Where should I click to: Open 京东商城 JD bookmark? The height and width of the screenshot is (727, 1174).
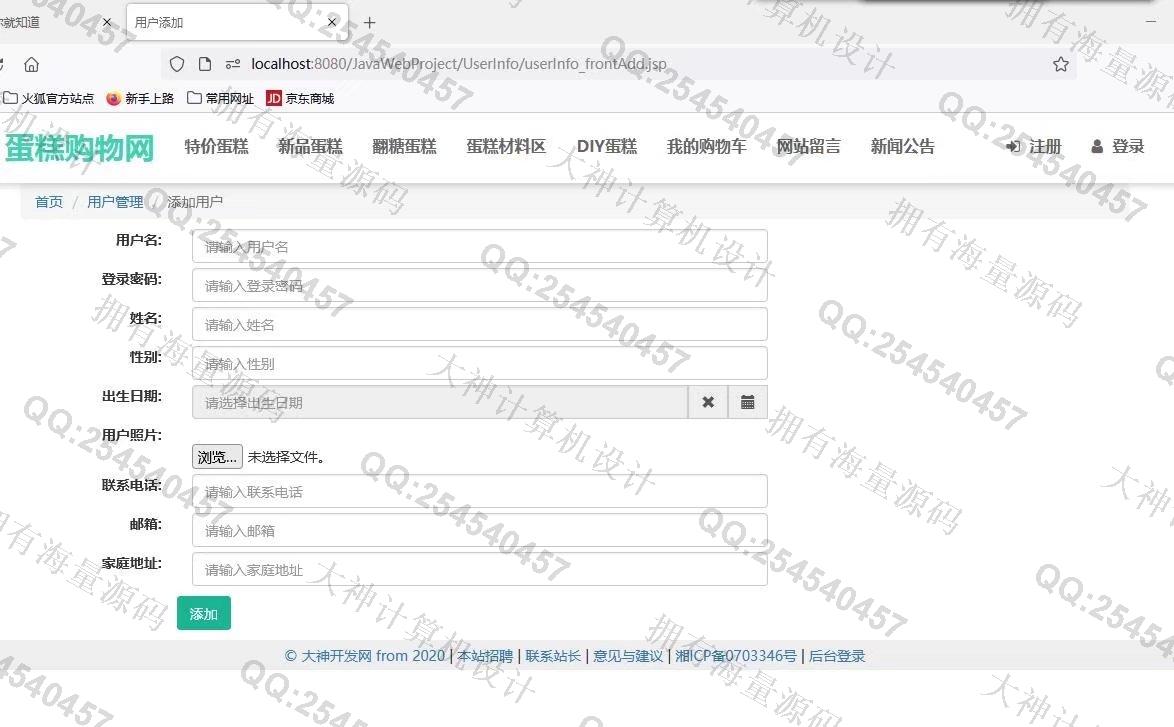click(x=300, y=98)
